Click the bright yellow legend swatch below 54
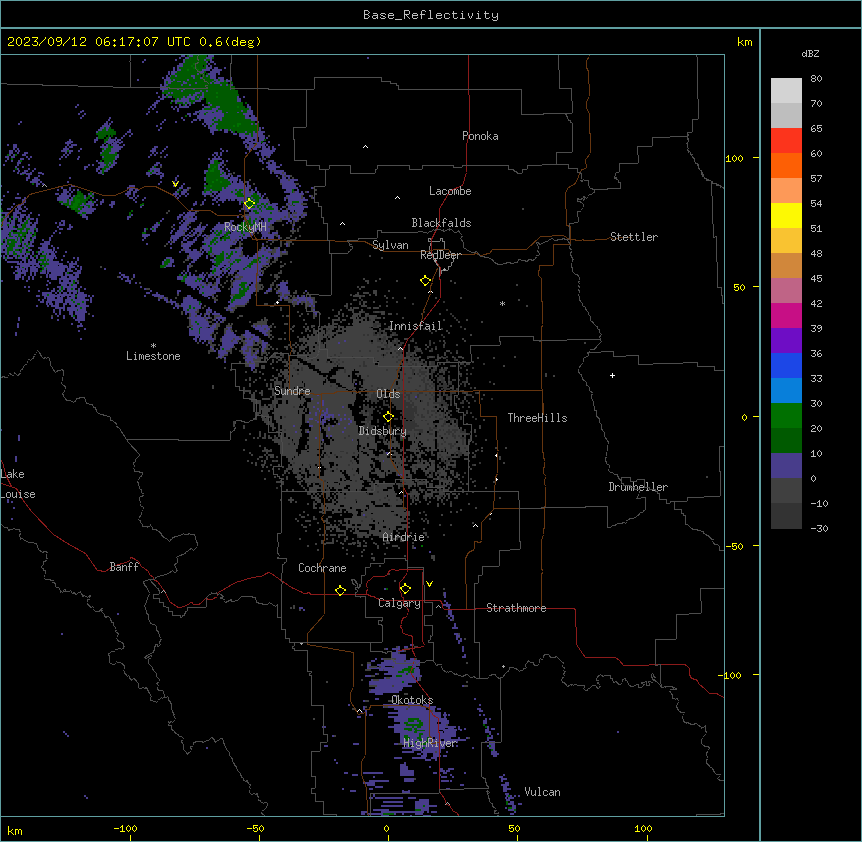The image size is (862, 842). (x=786, y=215)
